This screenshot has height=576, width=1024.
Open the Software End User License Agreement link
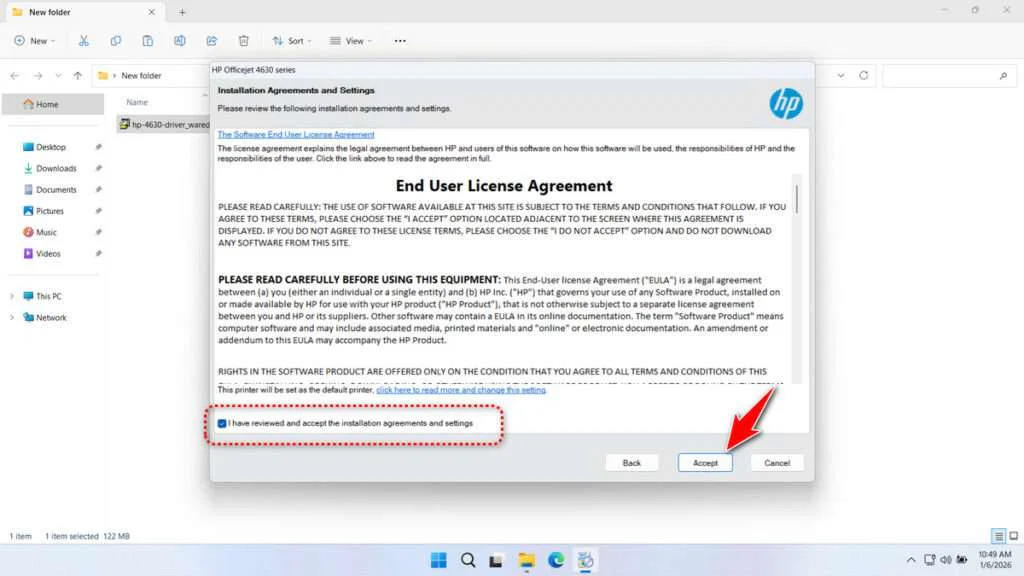(x=296, y=134)
